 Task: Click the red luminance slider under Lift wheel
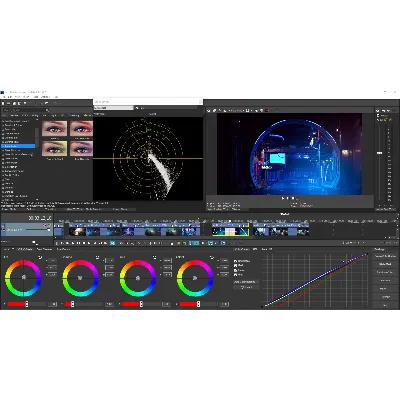[x=27, y=304]
